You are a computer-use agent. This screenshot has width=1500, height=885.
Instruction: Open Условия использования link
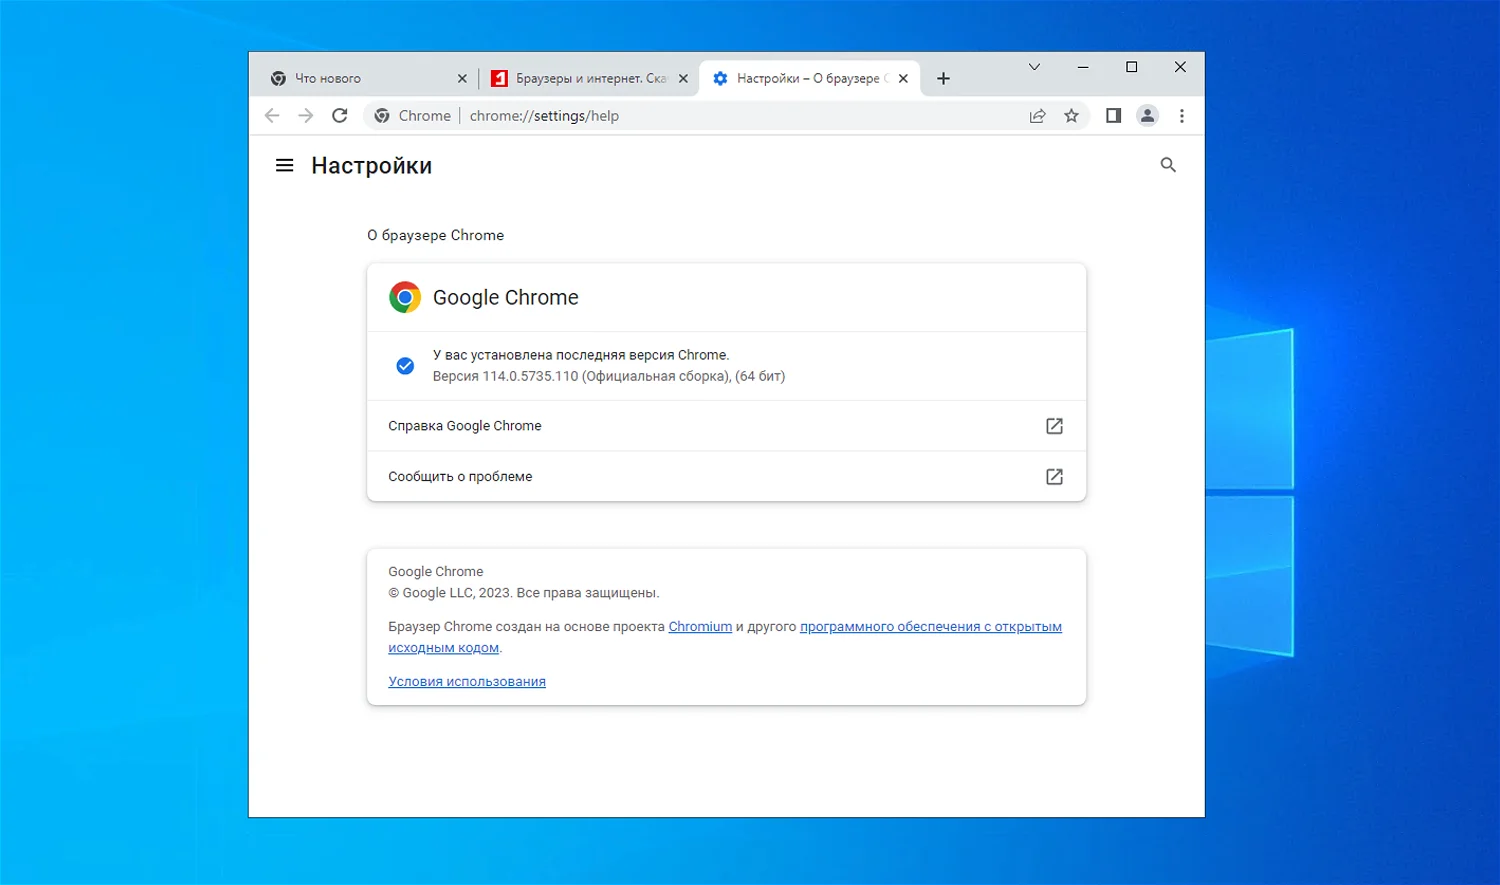pos(466,681)
